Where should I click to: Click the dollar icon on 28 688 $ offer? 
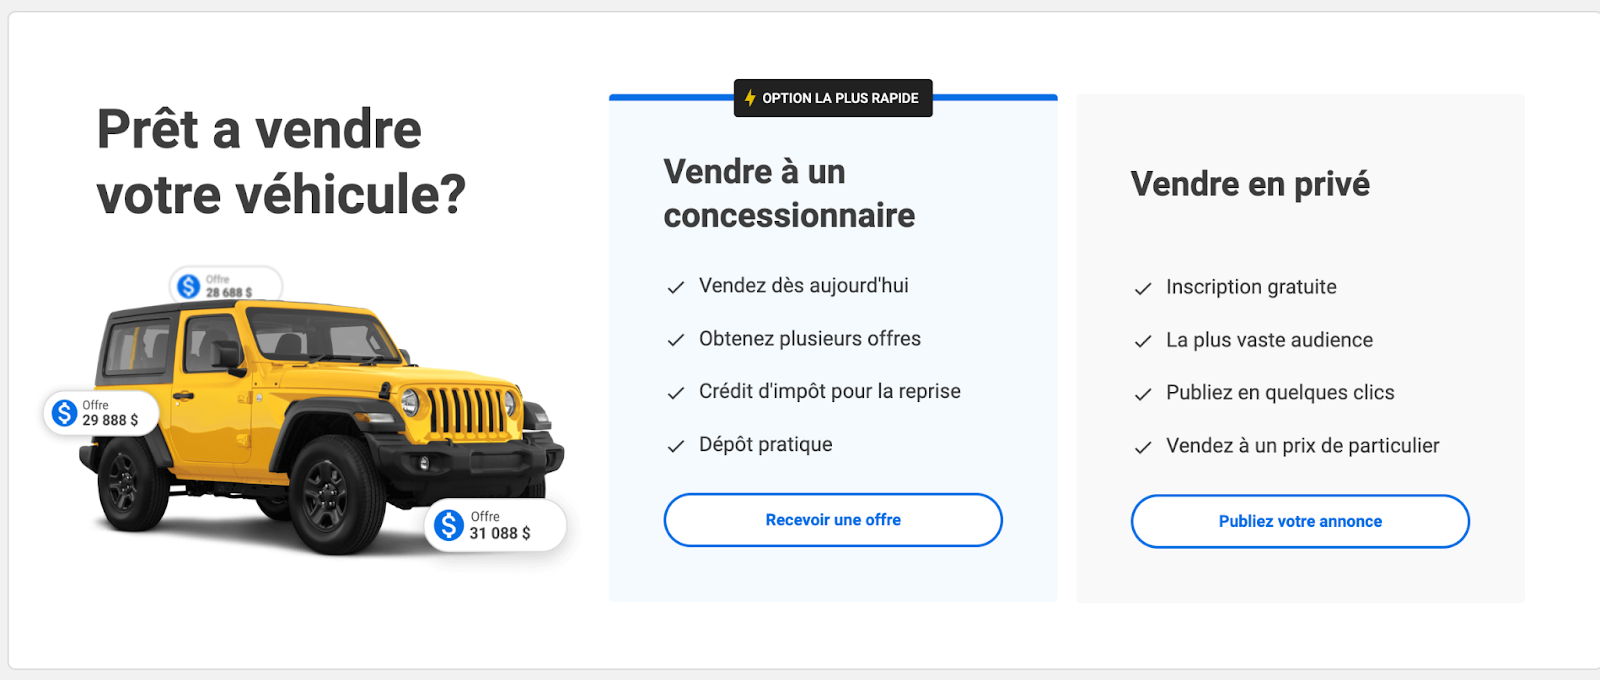[188, 286]
